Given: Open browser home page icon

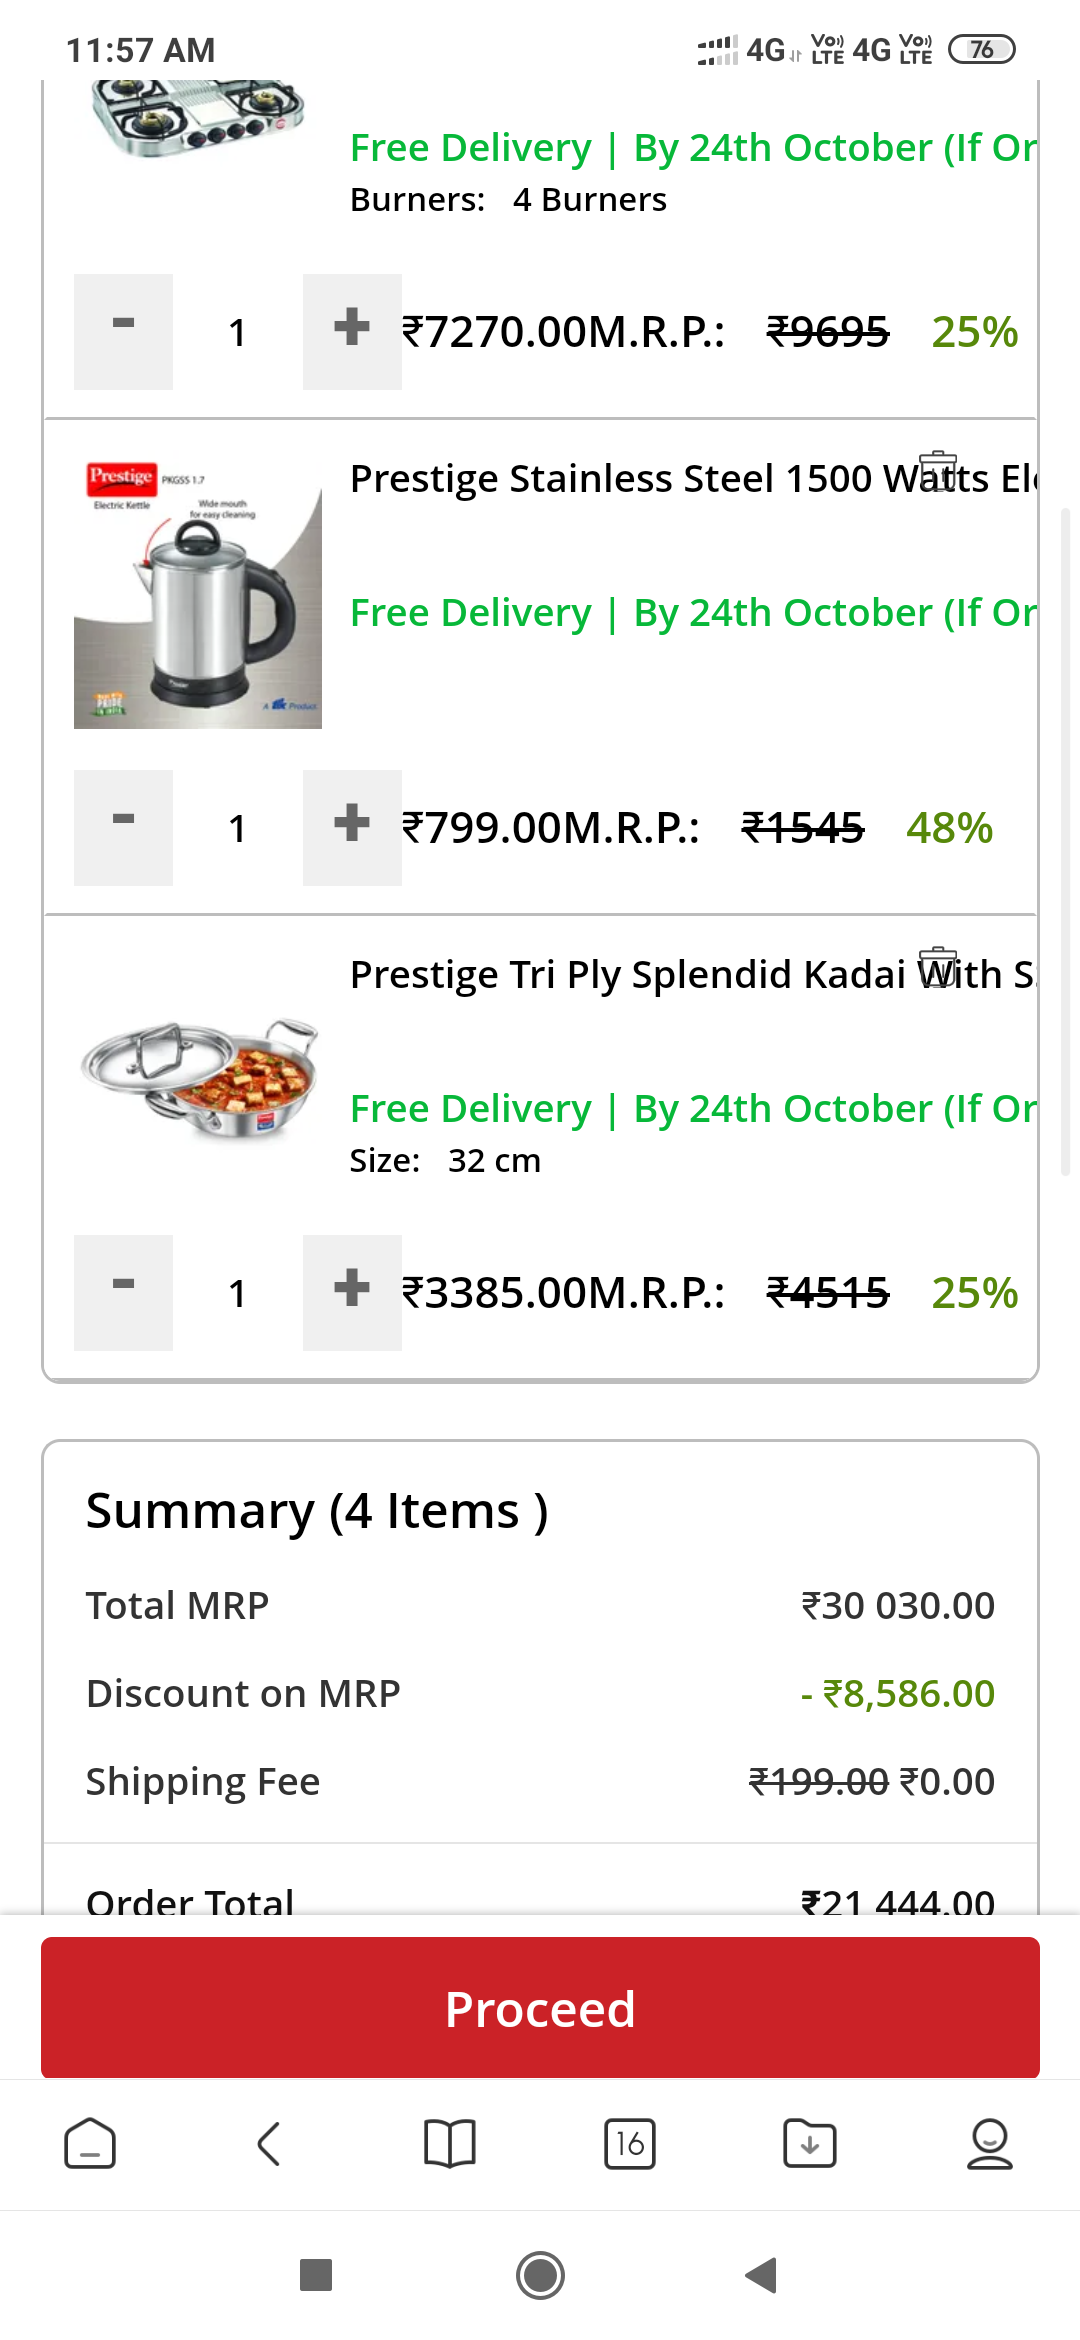Looking at the screenshot, I should 90,2144.
